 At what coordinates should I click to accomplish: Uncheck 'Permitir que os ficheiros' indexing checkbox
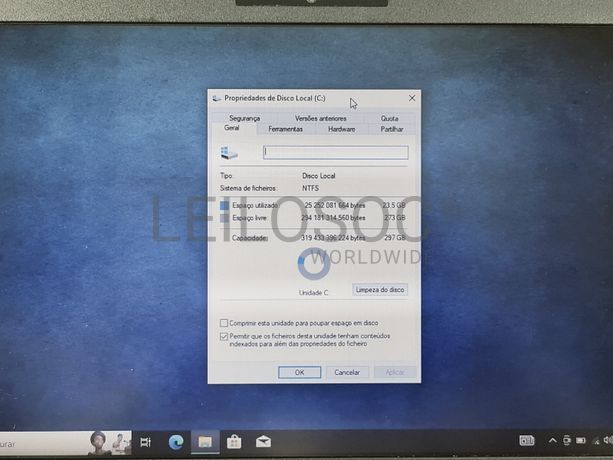click(223, 338)
